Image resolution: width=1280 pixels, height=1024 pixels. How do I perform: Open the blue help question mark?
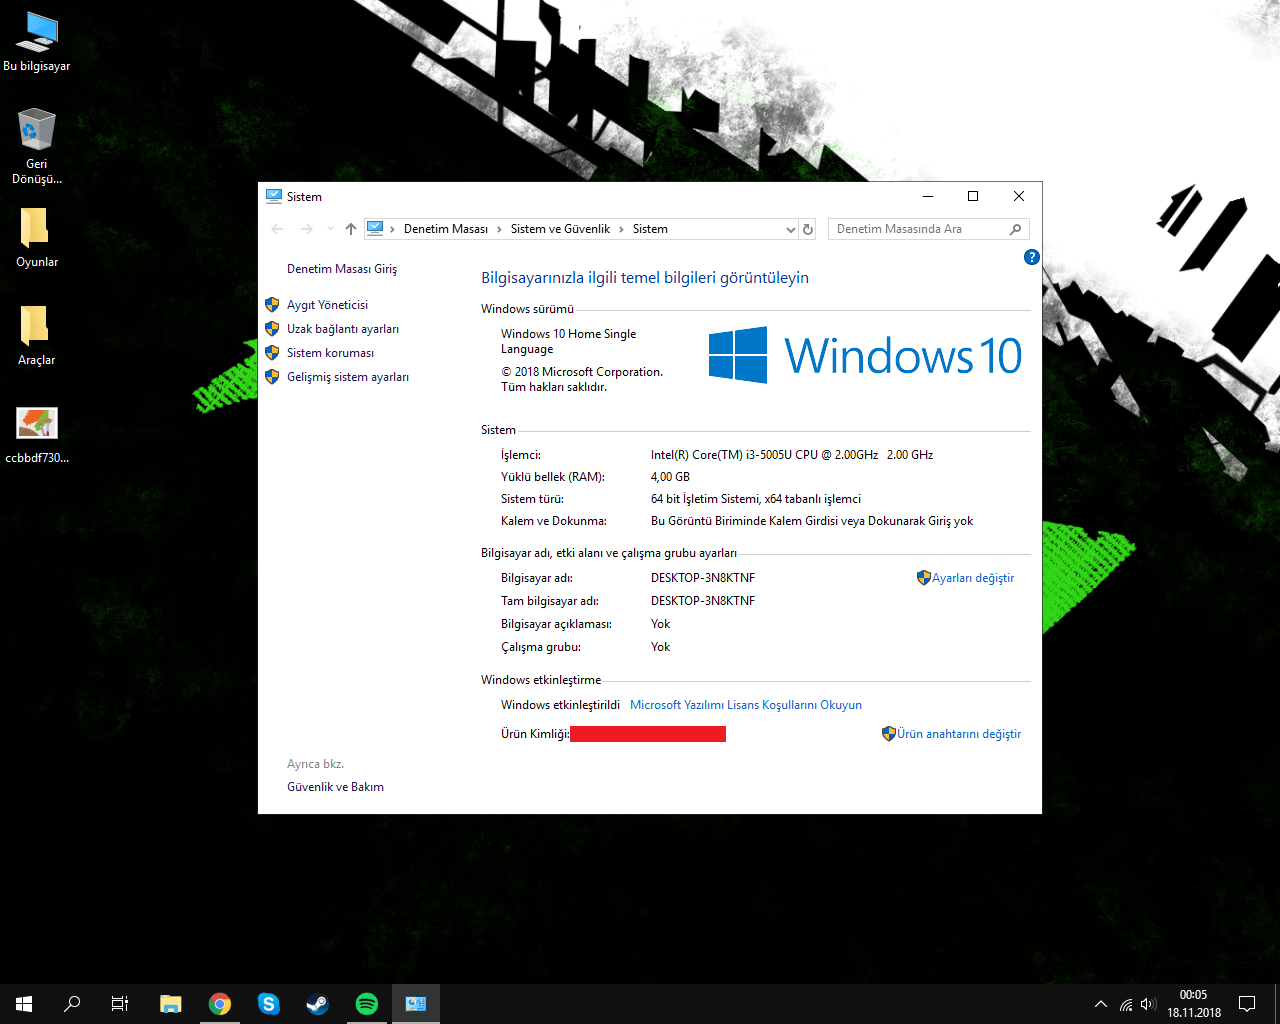pos(1032,257)
